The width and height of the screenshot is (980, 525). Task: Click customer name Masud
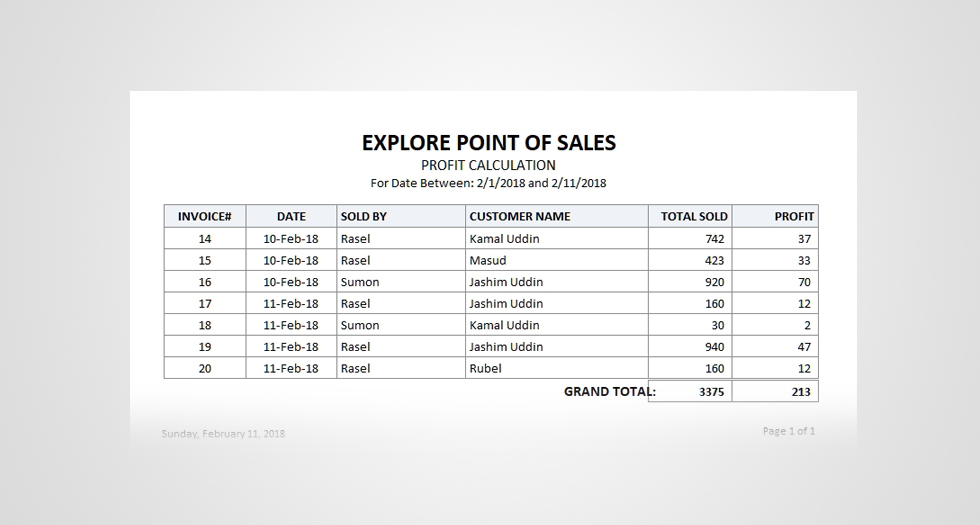tap(488, 261)
